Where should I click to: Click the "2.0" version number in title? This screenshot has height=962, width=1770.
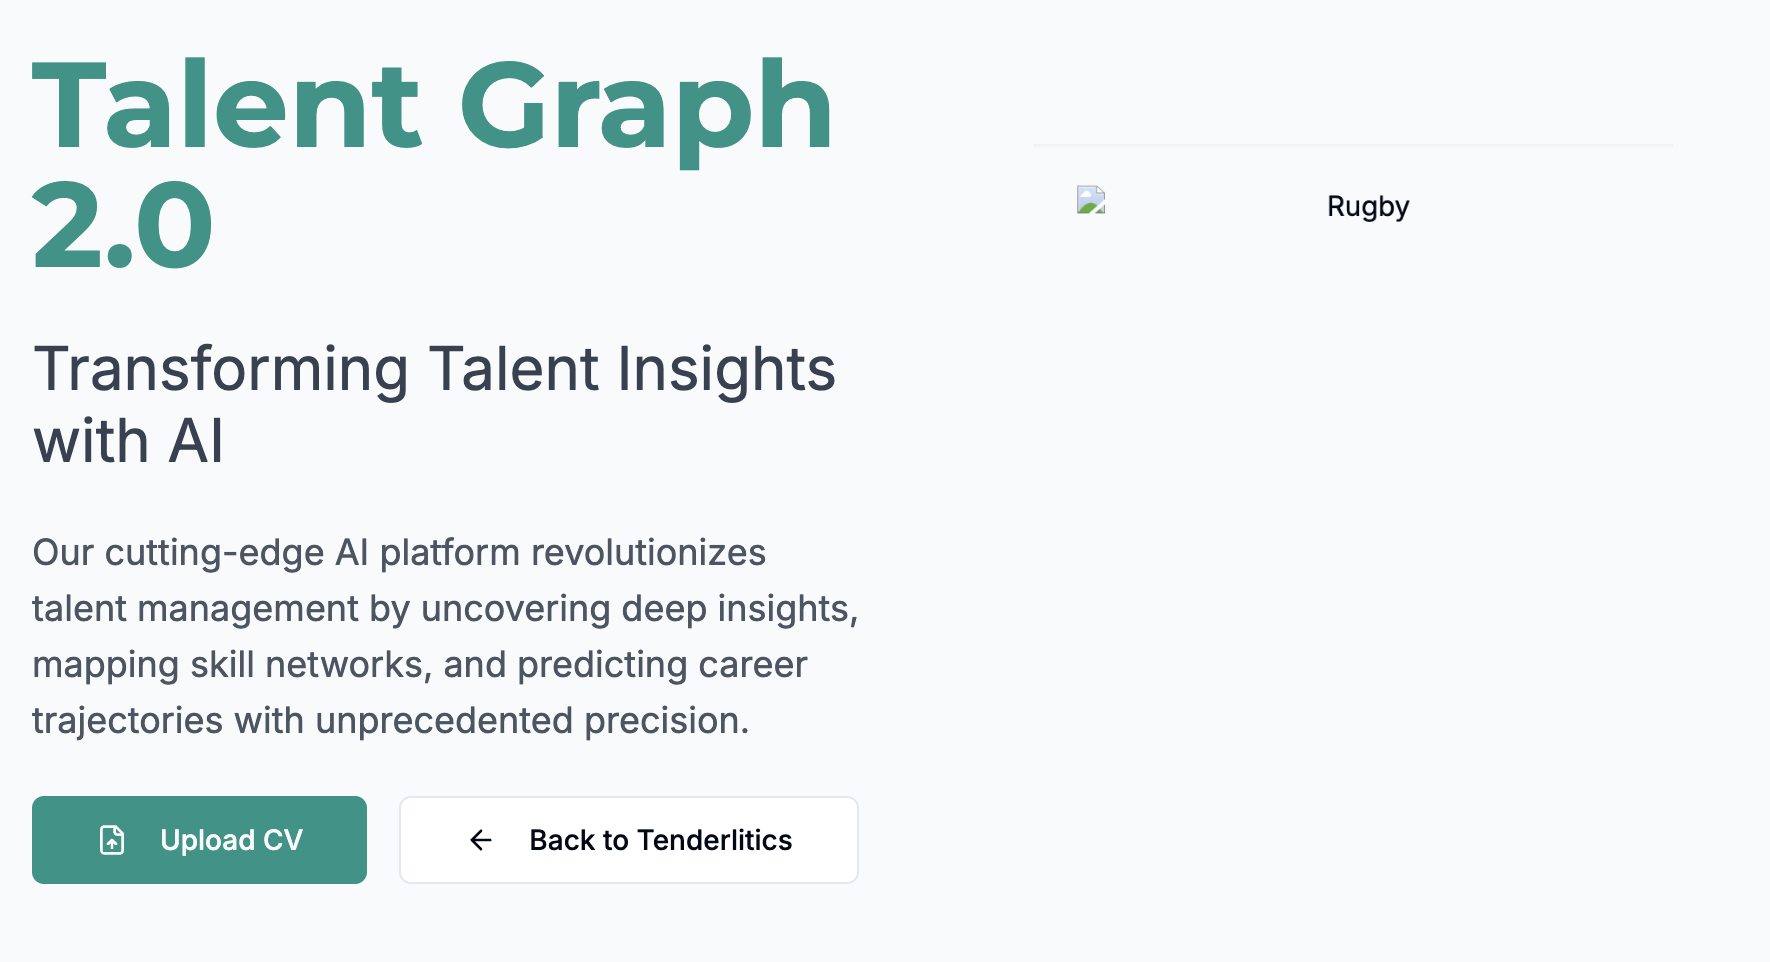coord(123,226)
